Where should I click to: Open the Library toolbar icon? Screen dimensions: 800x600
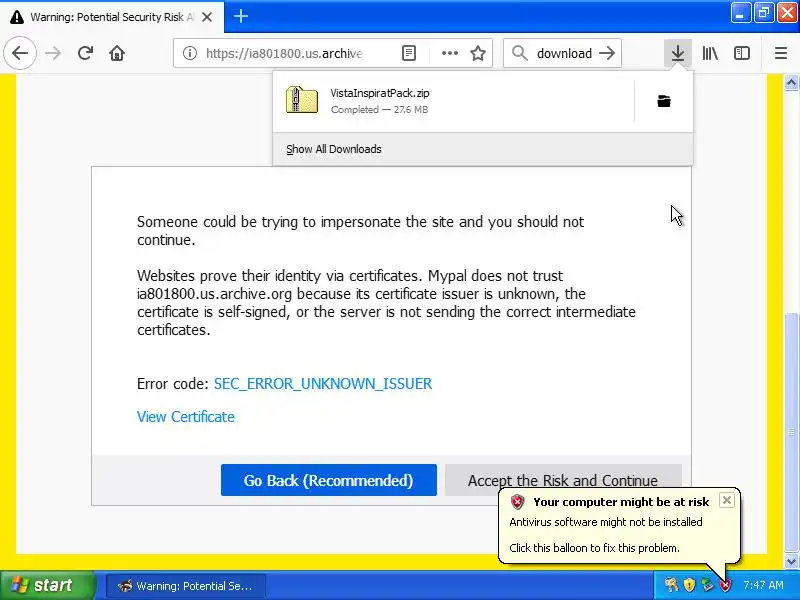pyautogui.click(x=710, y=53)
